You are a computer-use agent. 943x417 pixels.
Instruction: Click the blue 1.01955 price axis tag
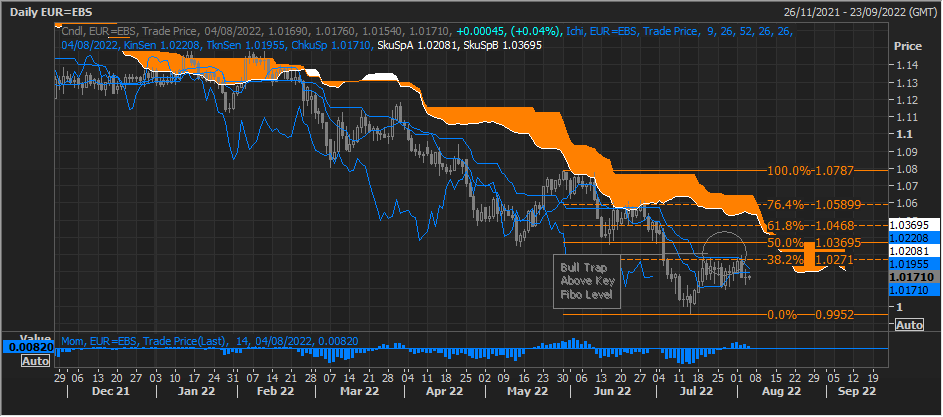pyautogui.click(x=914, y=264)
